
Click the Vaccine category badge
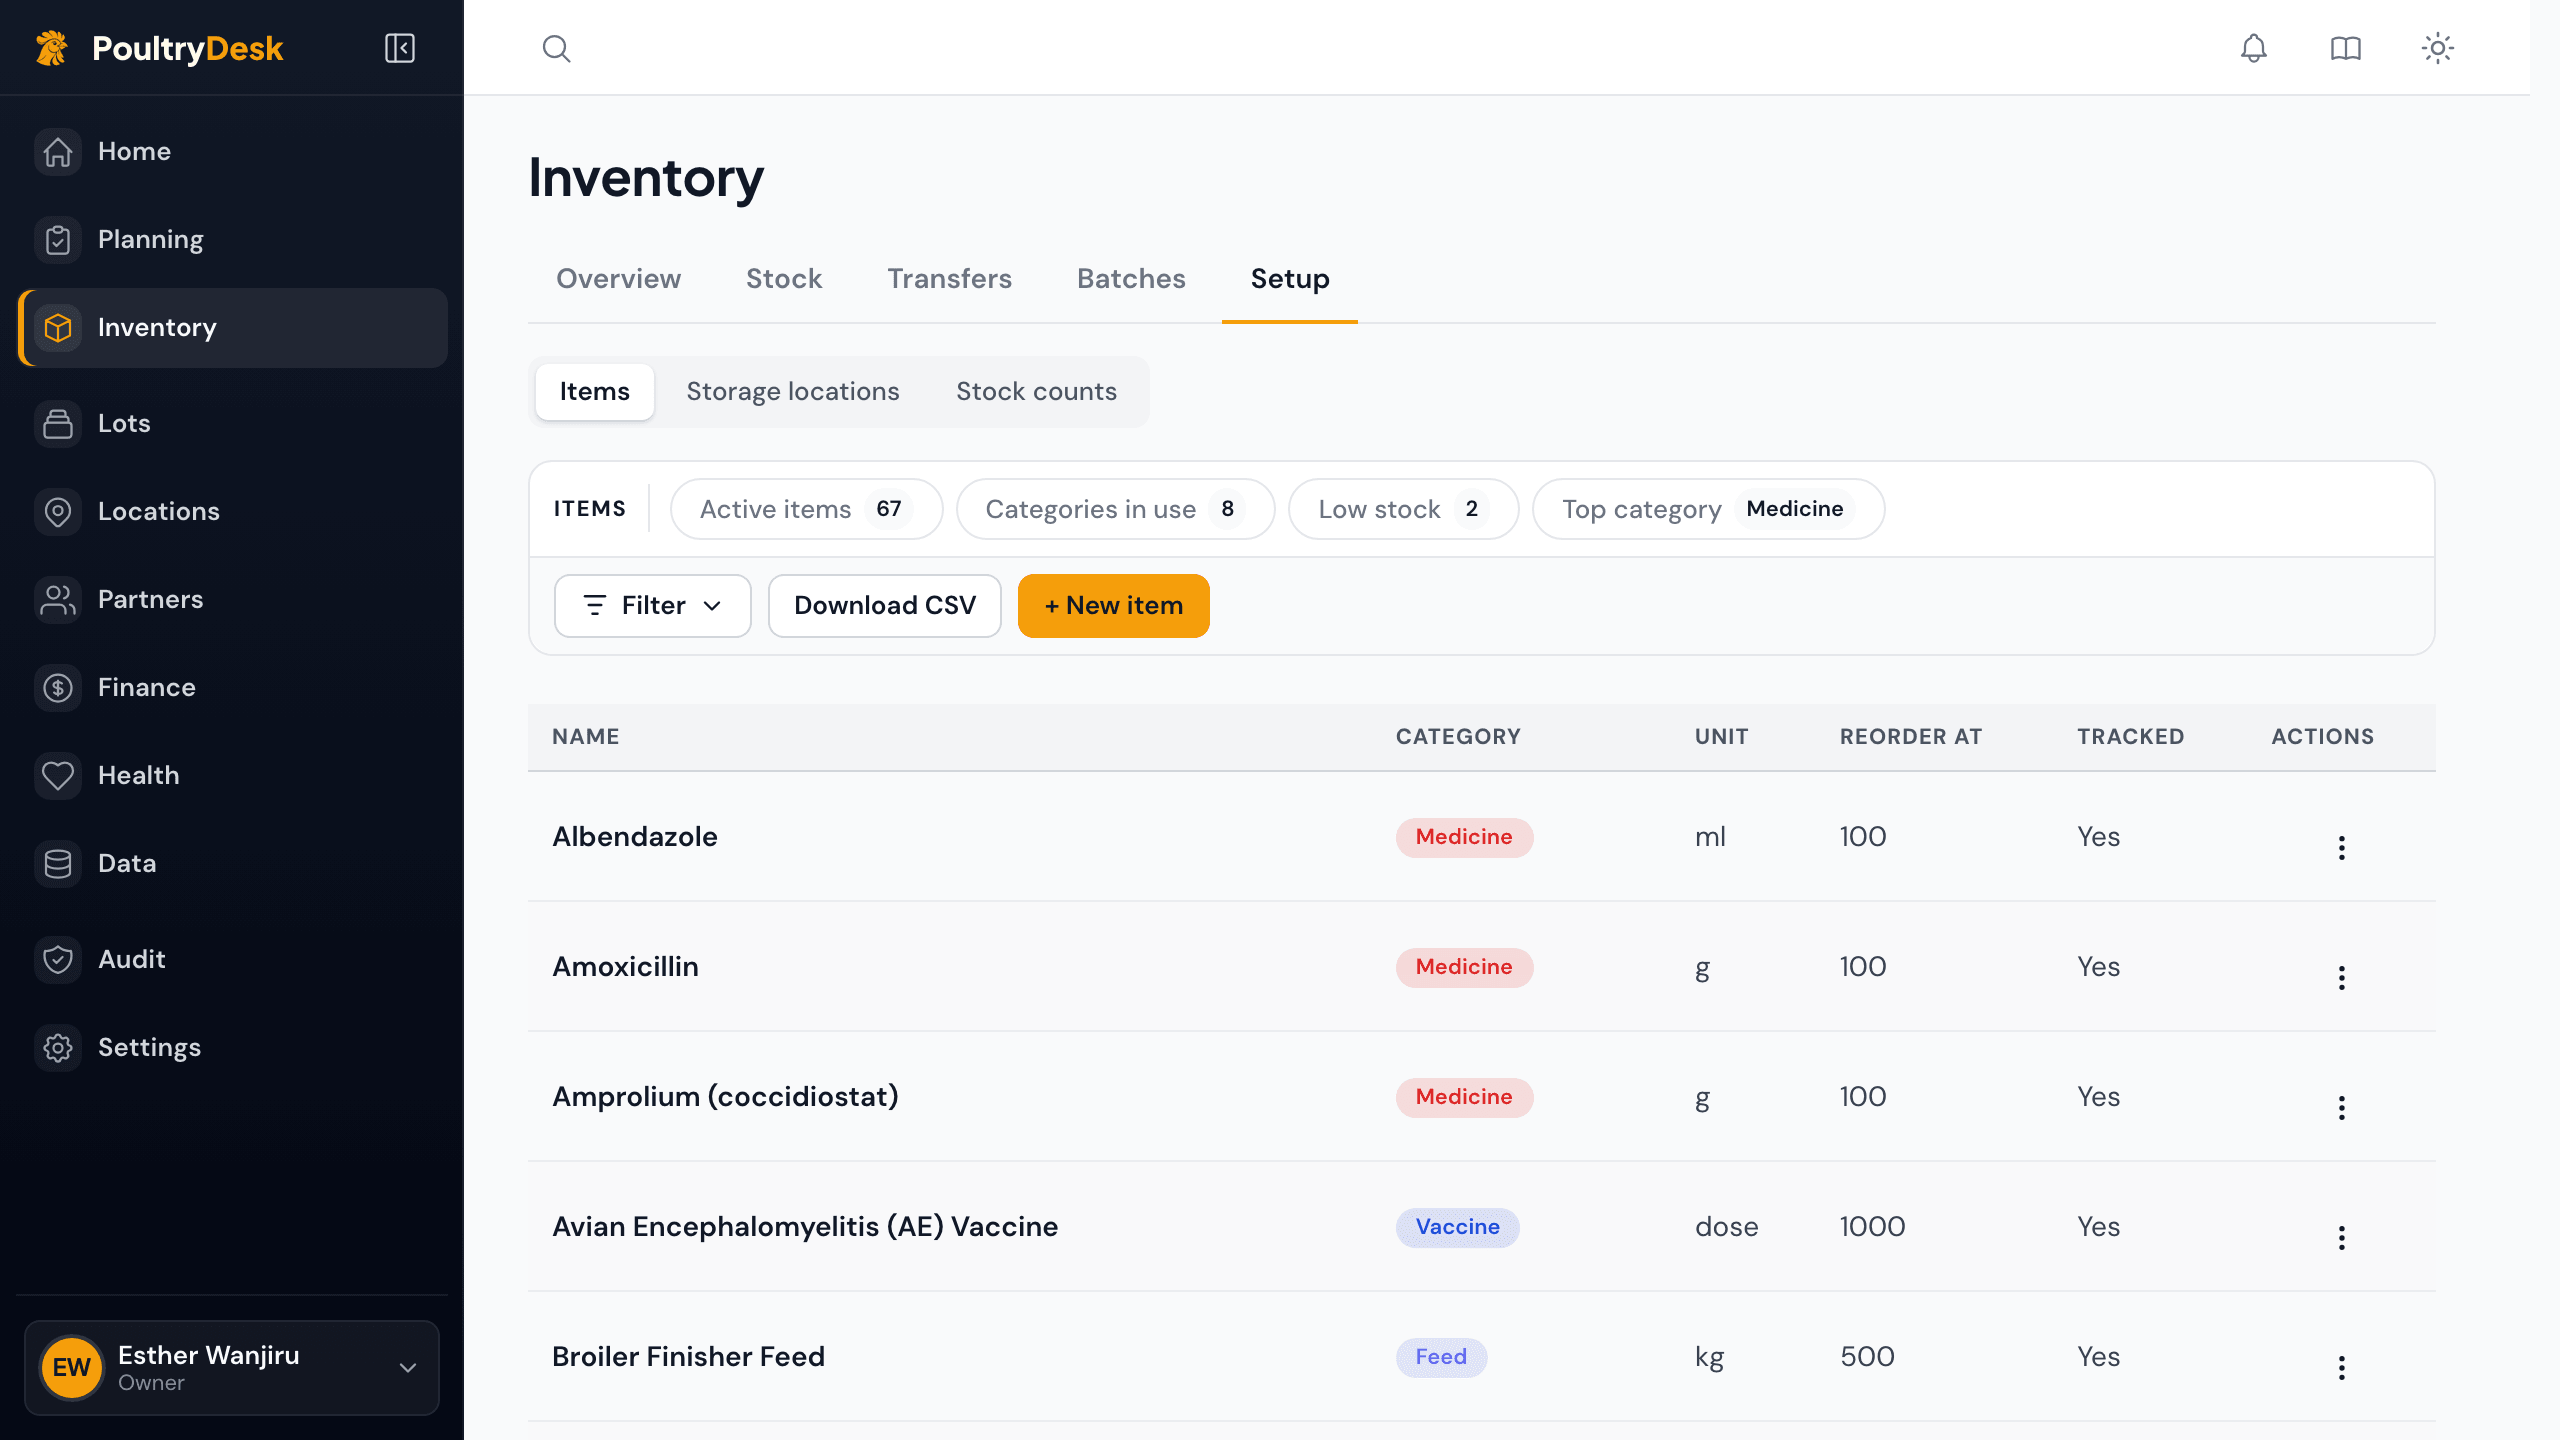[1458, 1228]
